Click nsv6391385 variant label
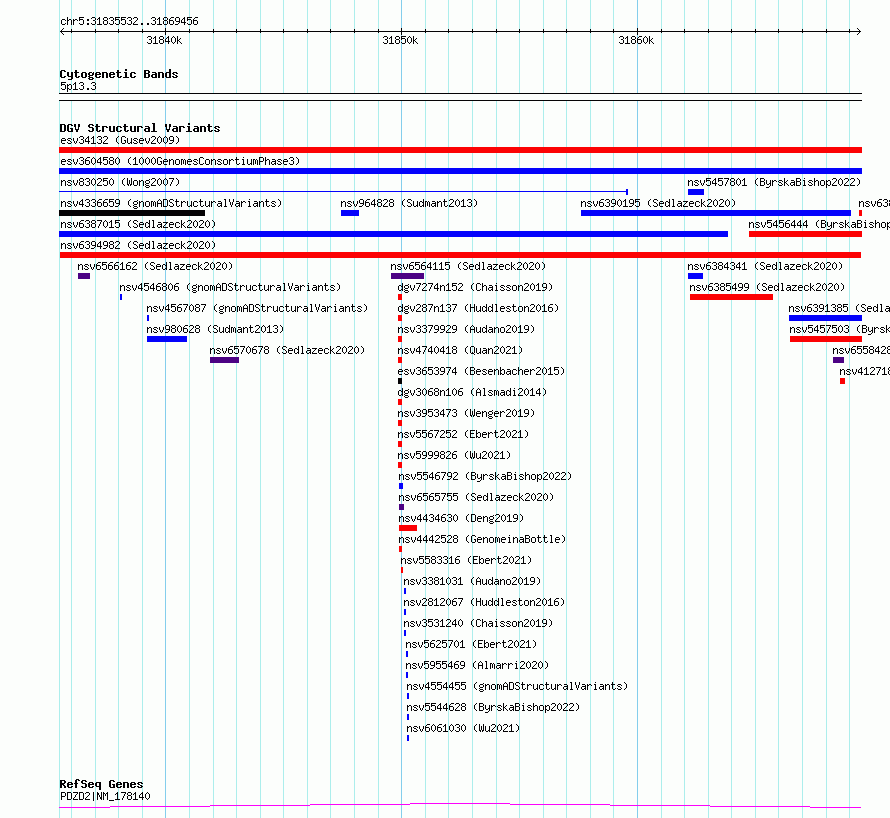Image resolution: width=890 pixels, height=818 pixels. (x=839, y=308)
